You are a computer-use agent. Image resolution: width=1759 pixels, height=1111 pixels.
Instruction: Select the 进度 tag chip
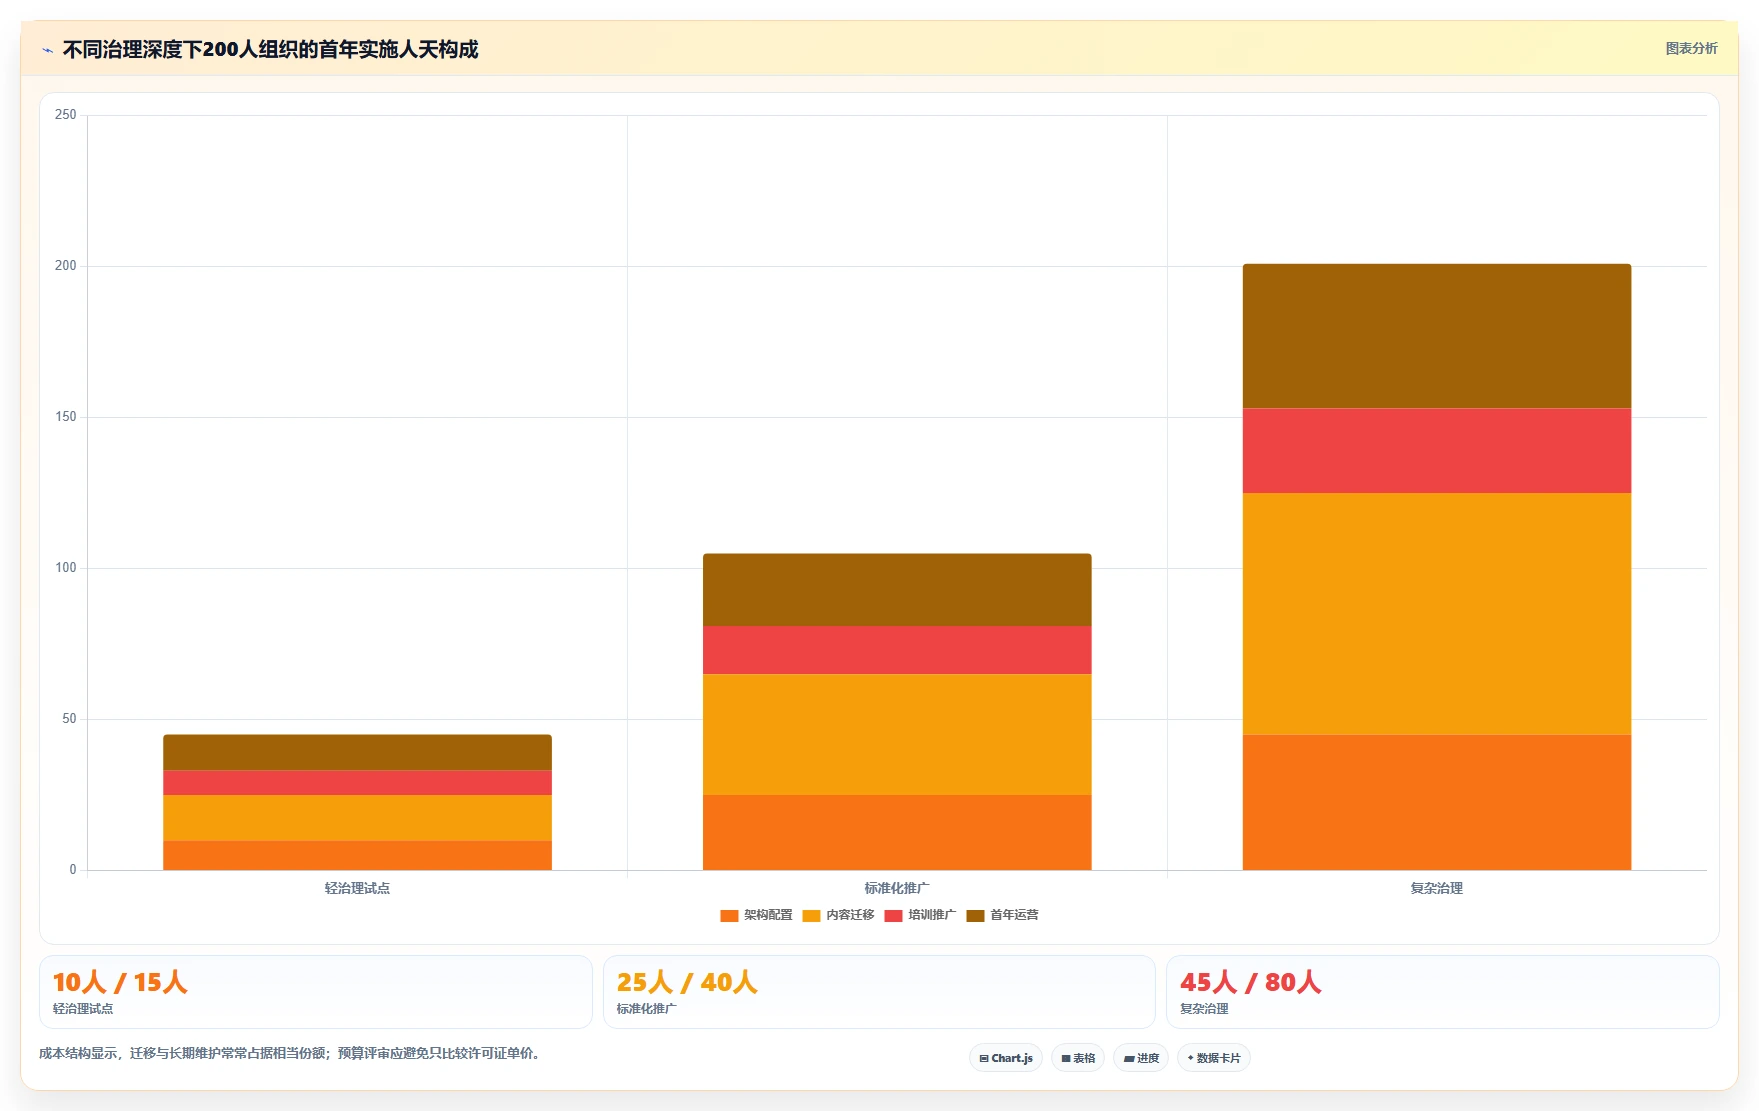tap(1141, 1058)
